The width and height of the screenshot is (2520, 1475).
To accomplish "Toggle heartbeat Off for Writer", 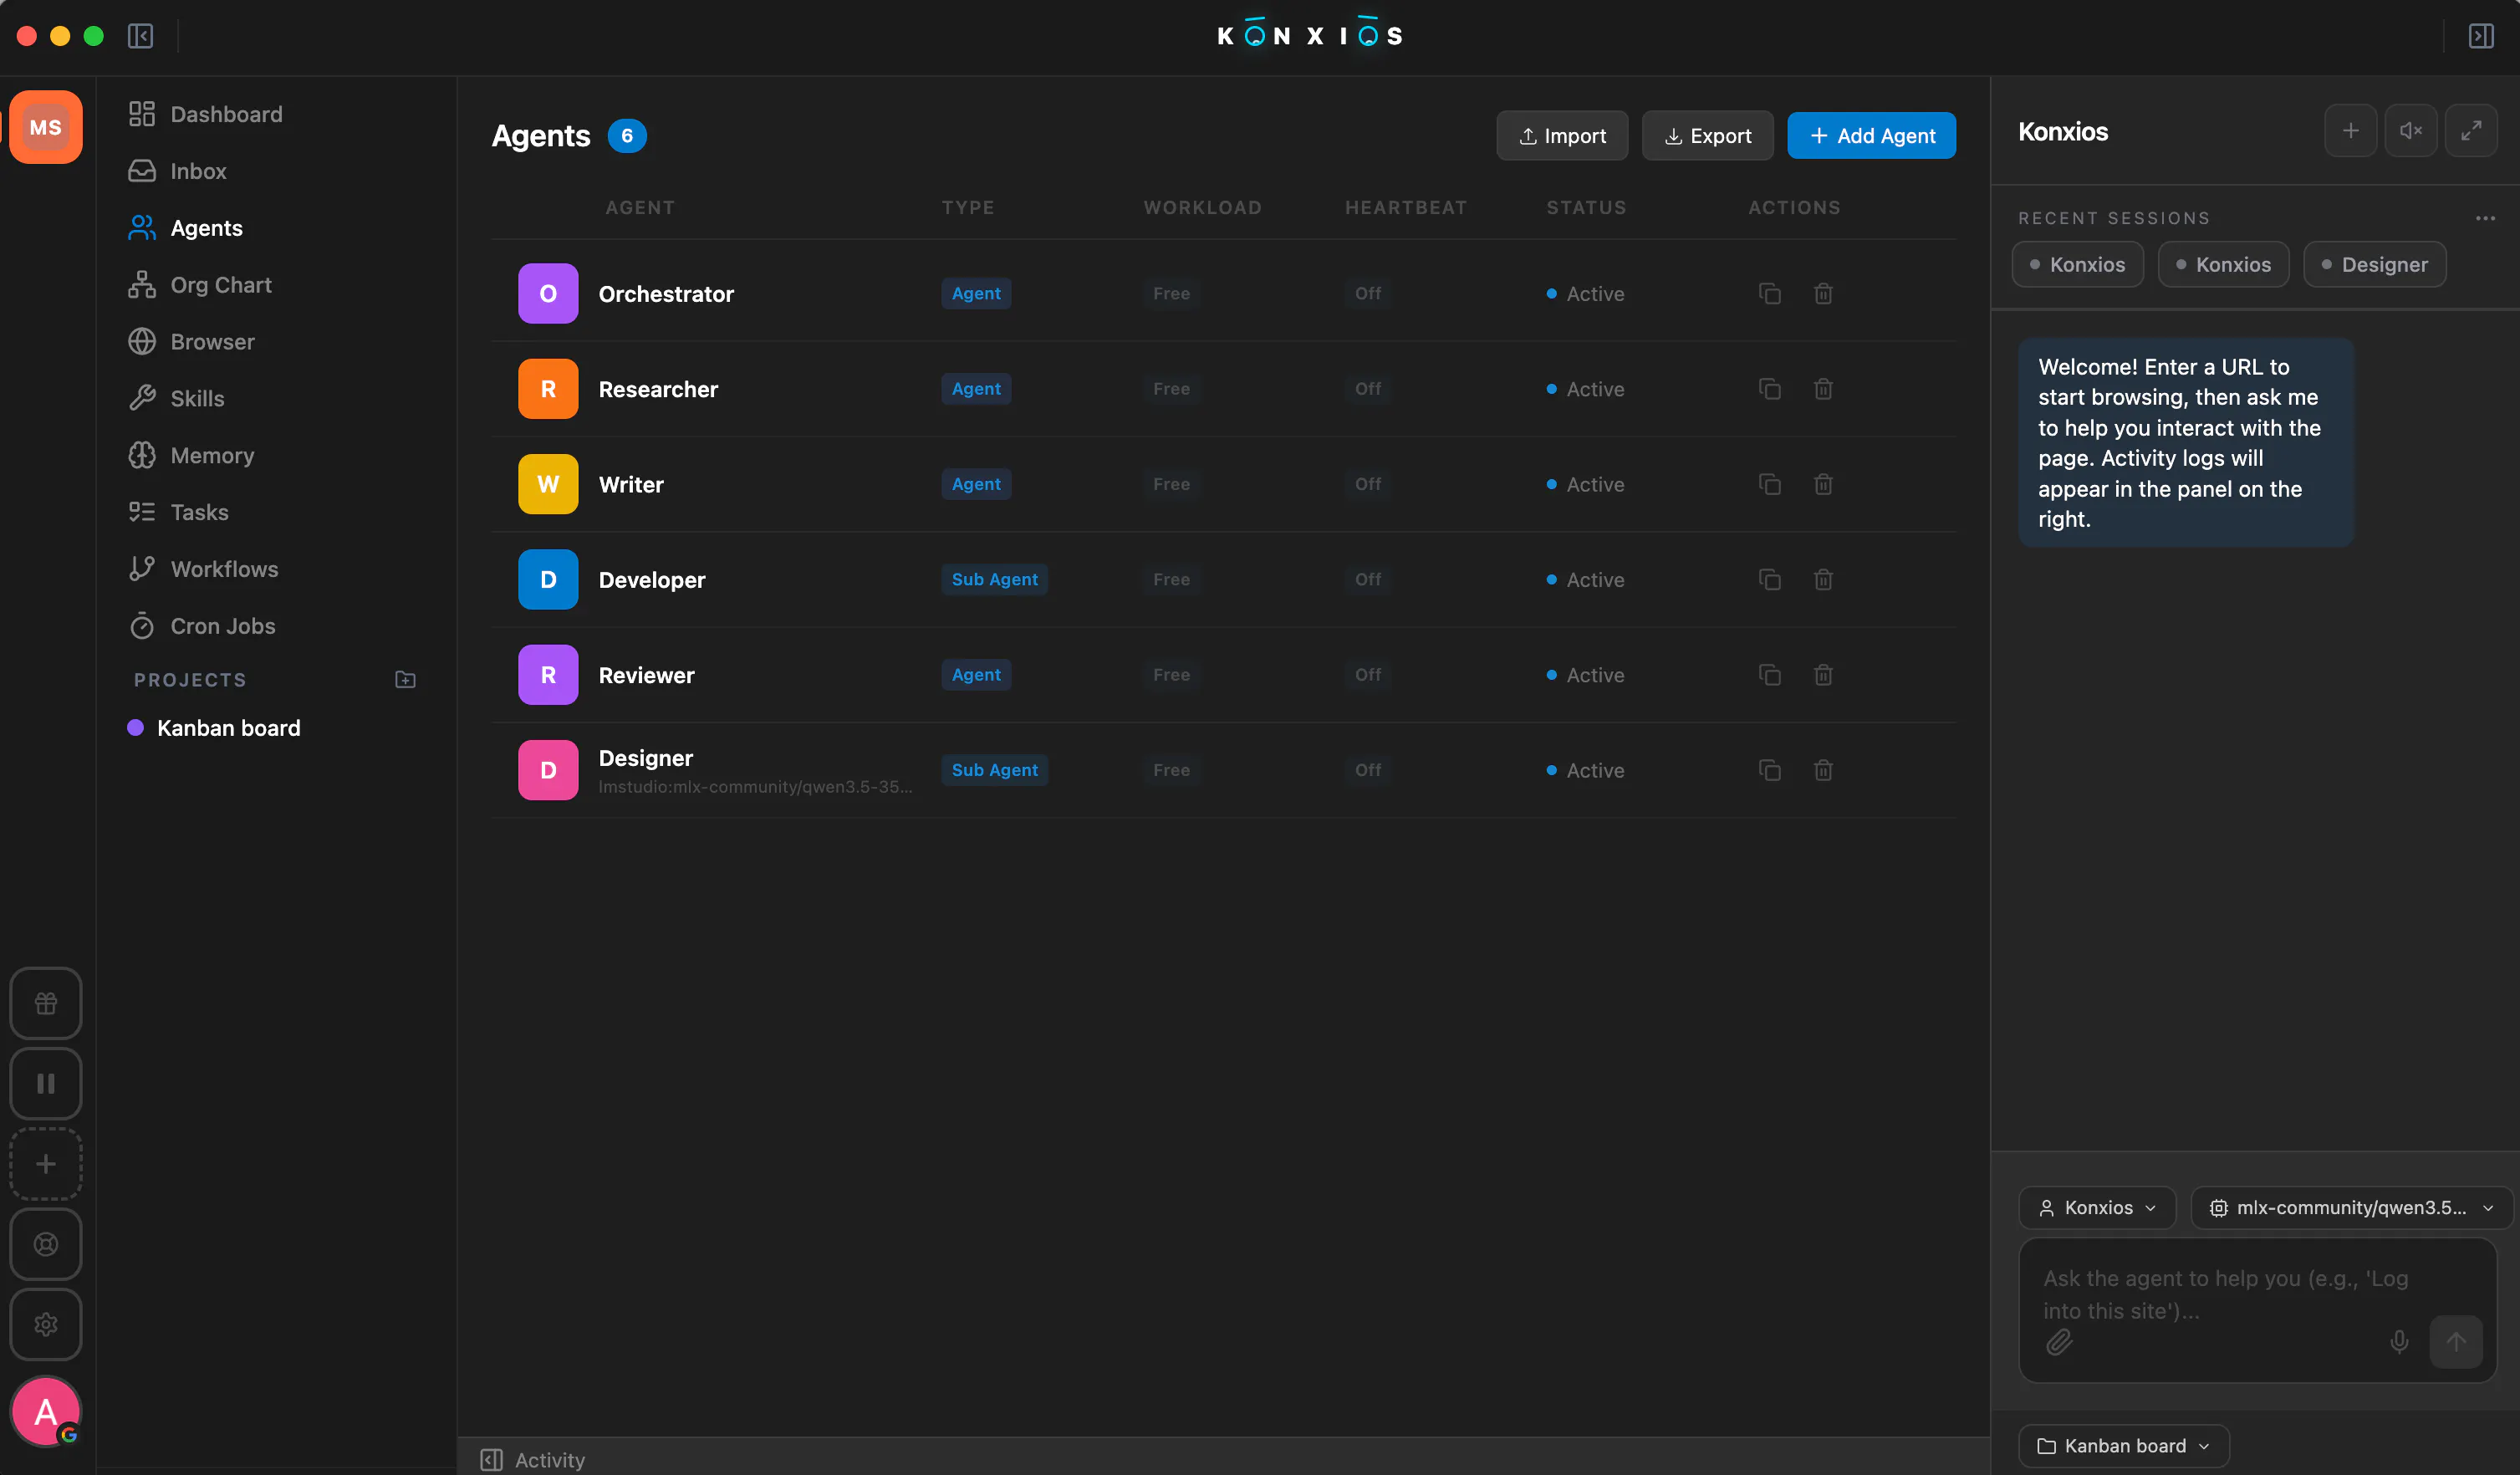I will 1367,484.
